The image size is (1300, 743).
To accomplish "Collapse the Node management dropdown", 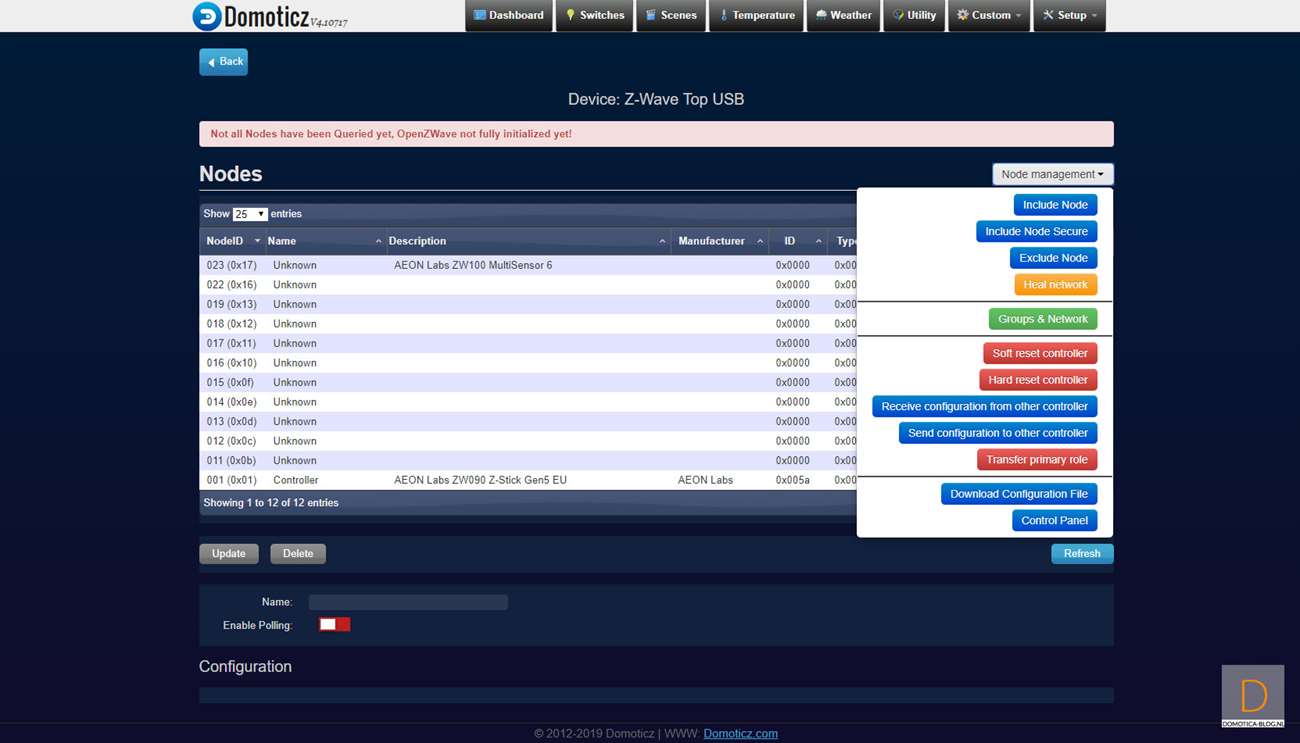I will coord(1052,174).
